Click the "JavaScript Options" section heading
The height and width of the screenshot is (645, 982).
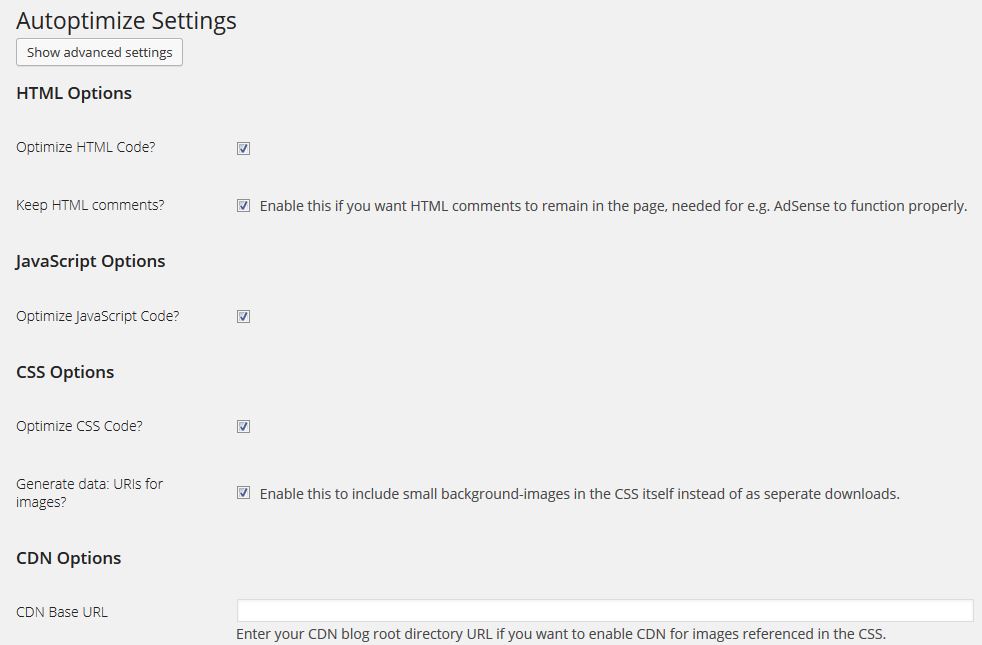[90, 261]
